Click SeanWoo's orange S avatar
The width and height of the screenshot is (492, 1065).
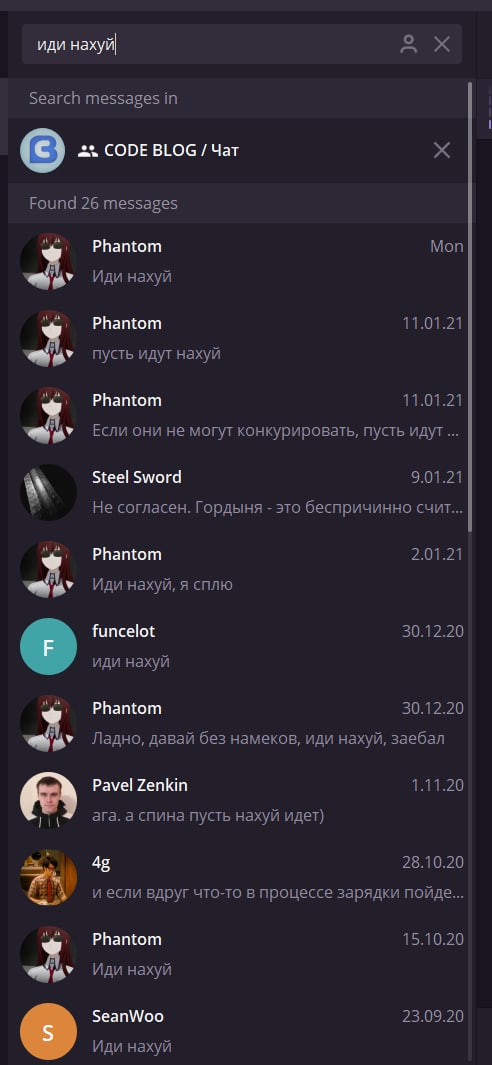click(48, 1031)
